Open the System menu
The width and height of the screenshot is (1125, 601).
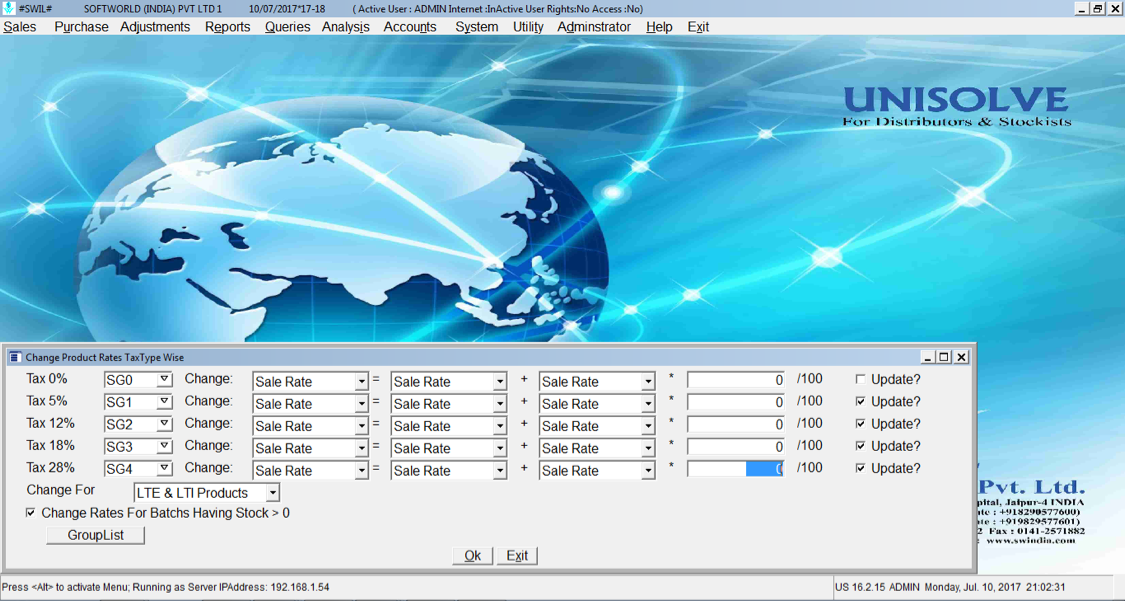[x=476, y=27]
